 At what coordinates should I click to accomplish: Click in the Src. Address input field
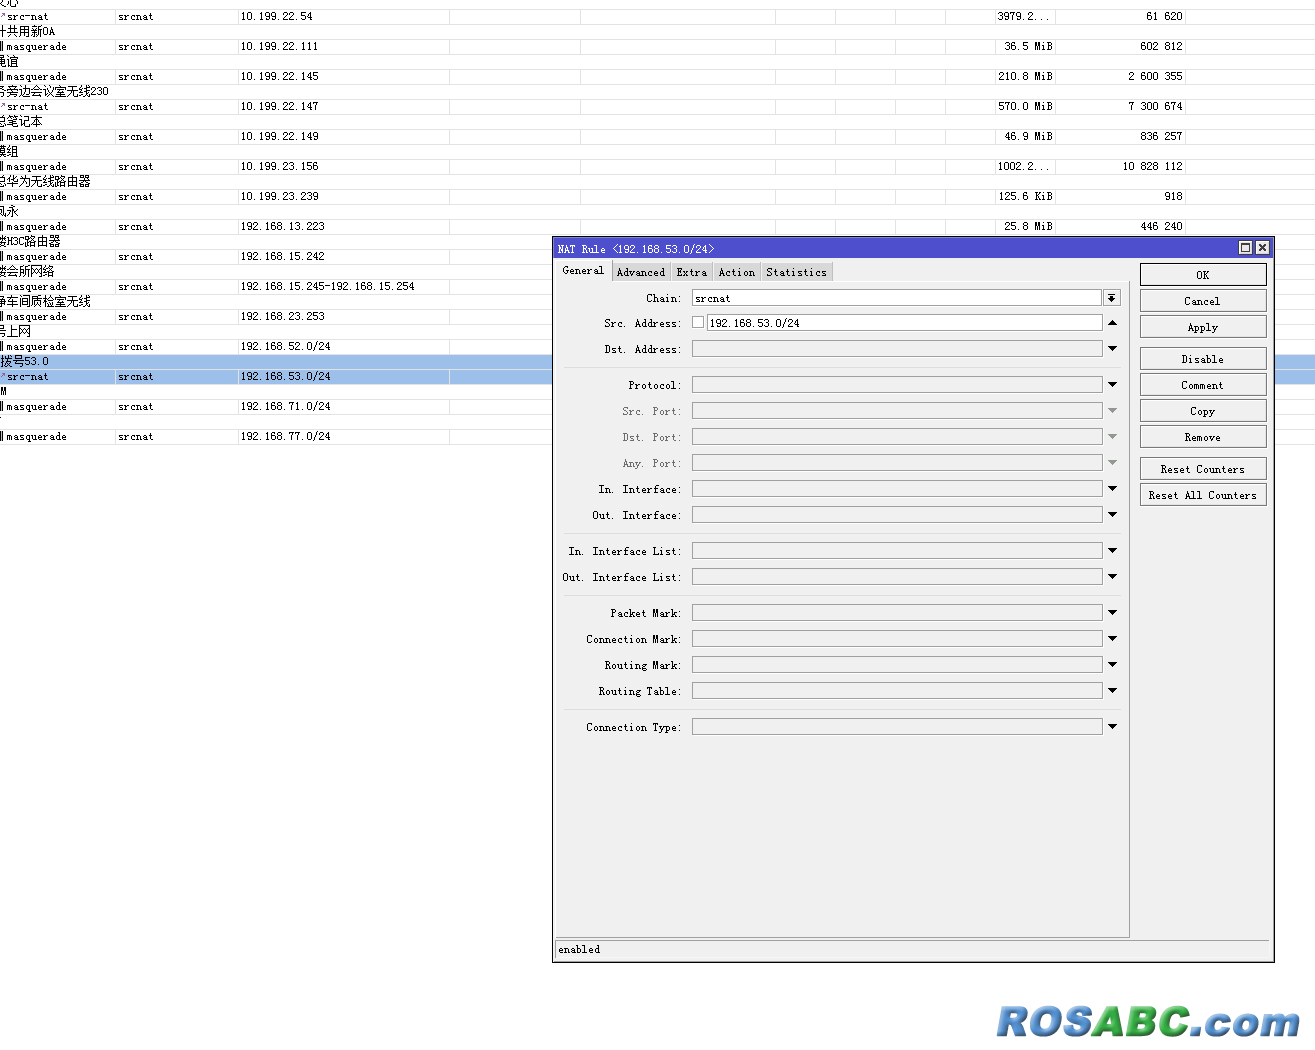(900, 323)
